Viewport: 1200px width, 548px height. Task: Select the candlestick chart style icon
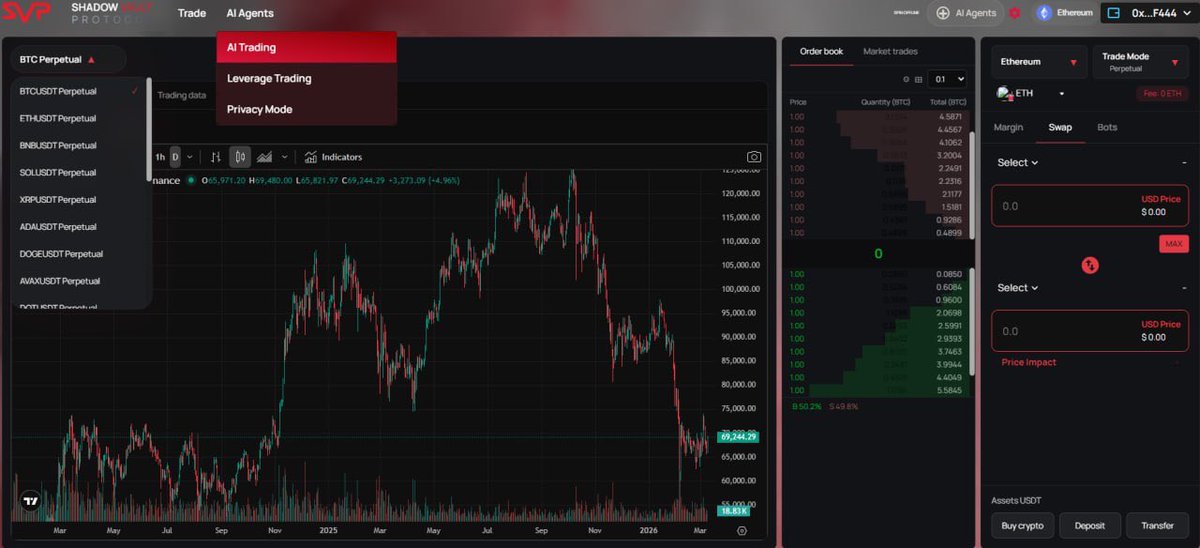pos(240,157)
